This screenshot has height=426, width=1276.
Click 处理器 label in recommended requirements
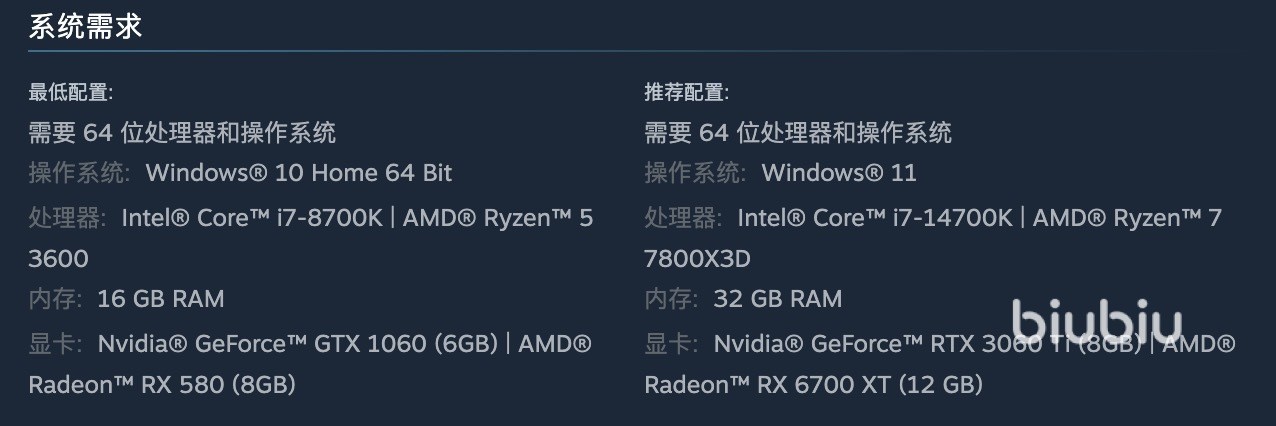681,217
